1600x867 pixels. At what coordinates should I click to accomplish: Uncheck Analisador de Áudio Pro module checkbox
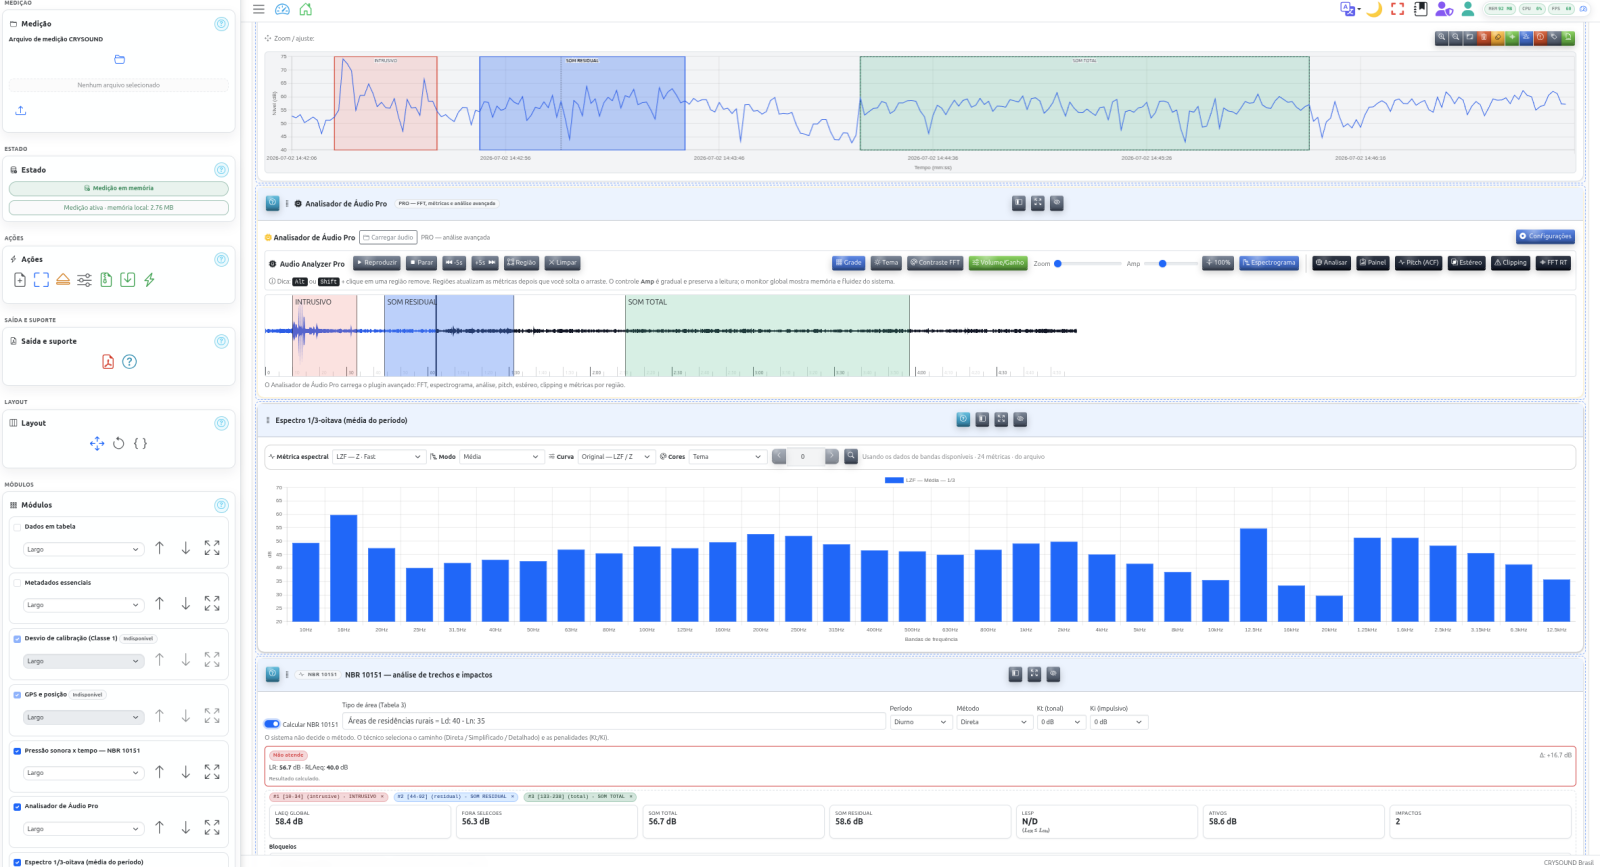[x=17, y=806]
